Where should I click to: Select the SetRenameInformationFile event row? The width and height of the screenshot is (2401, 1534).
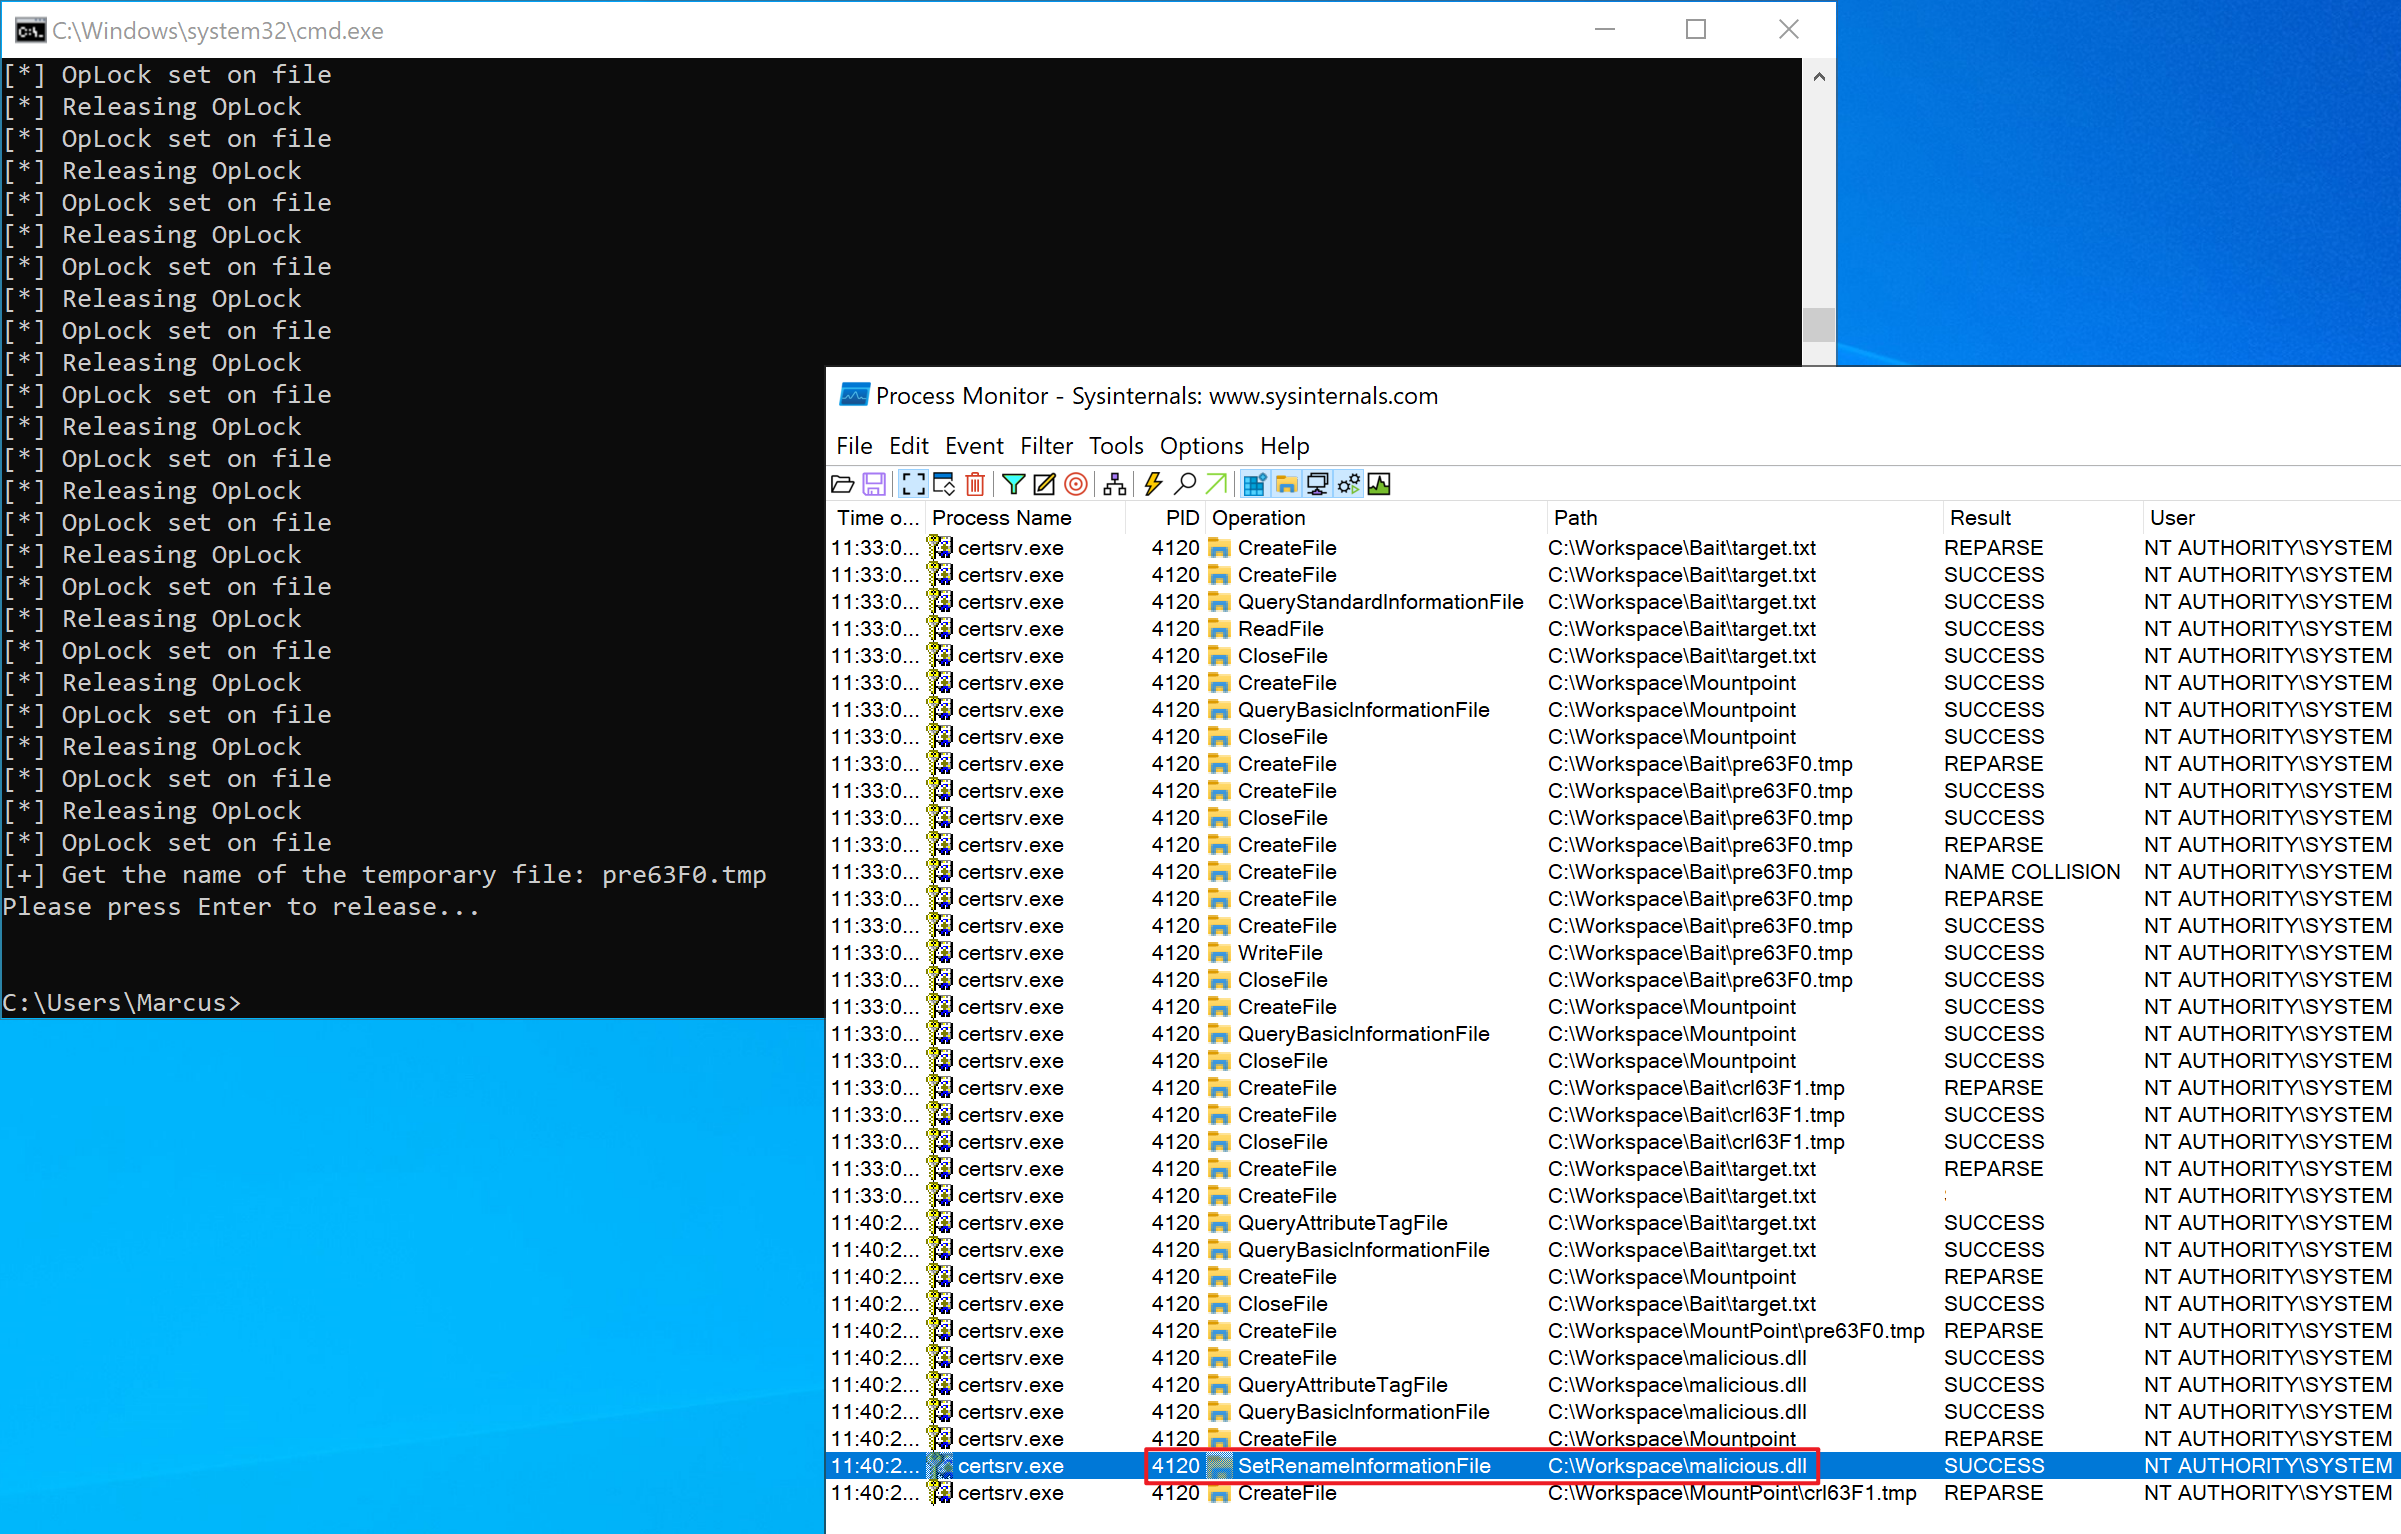tap(1612, 1466)
